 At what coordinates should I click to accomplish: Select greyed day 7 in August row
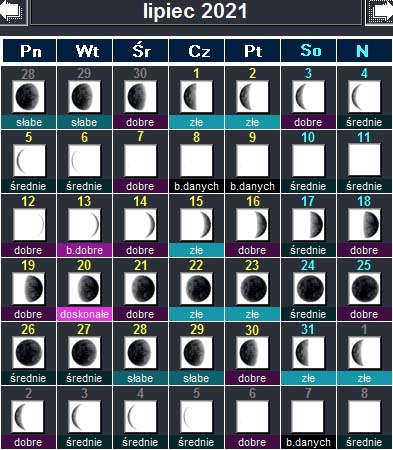point(308,393)
